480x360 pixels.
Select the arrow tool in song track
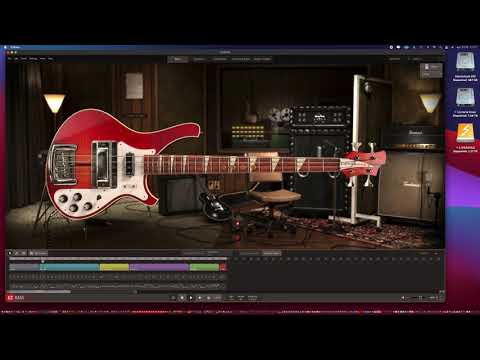click(10, 253)
